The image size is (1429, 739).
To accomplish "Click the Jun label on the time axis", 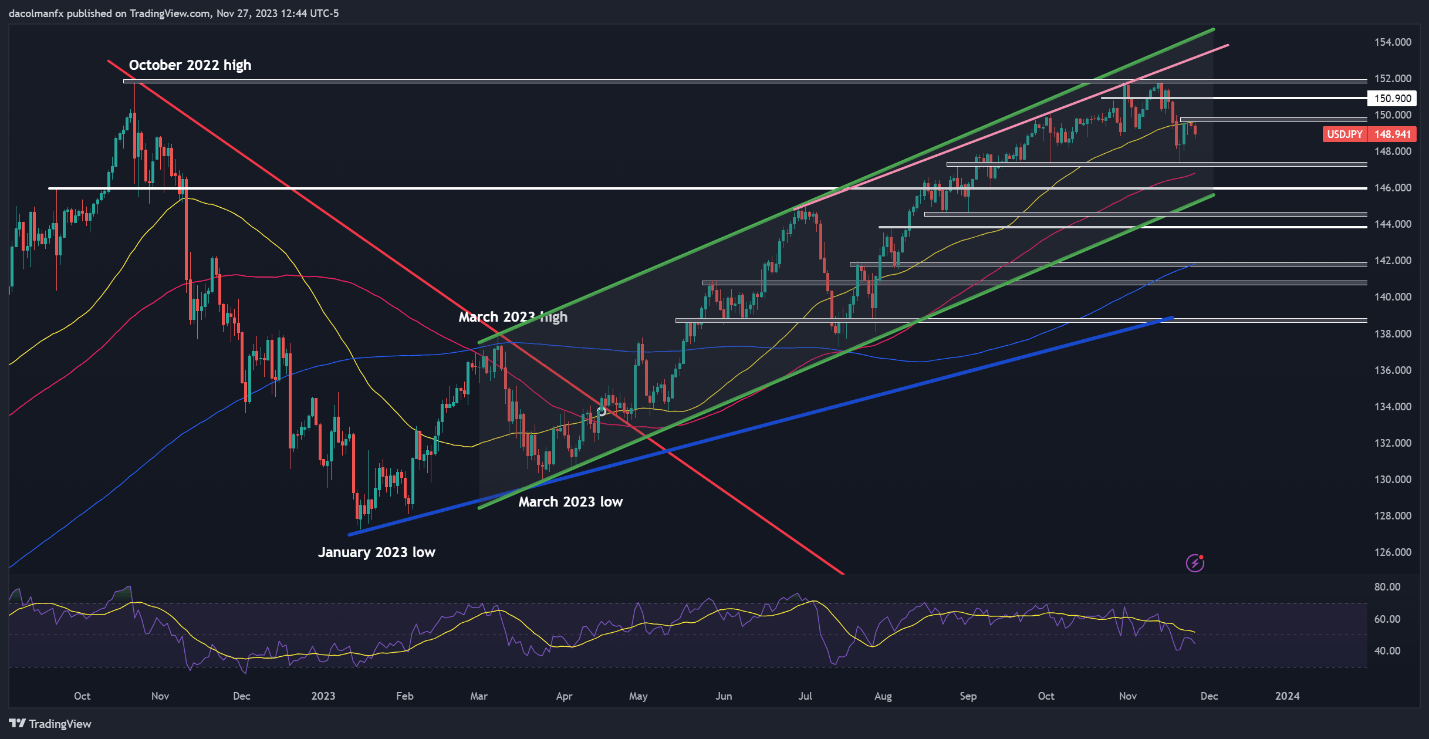I will [x=724, y=696].
